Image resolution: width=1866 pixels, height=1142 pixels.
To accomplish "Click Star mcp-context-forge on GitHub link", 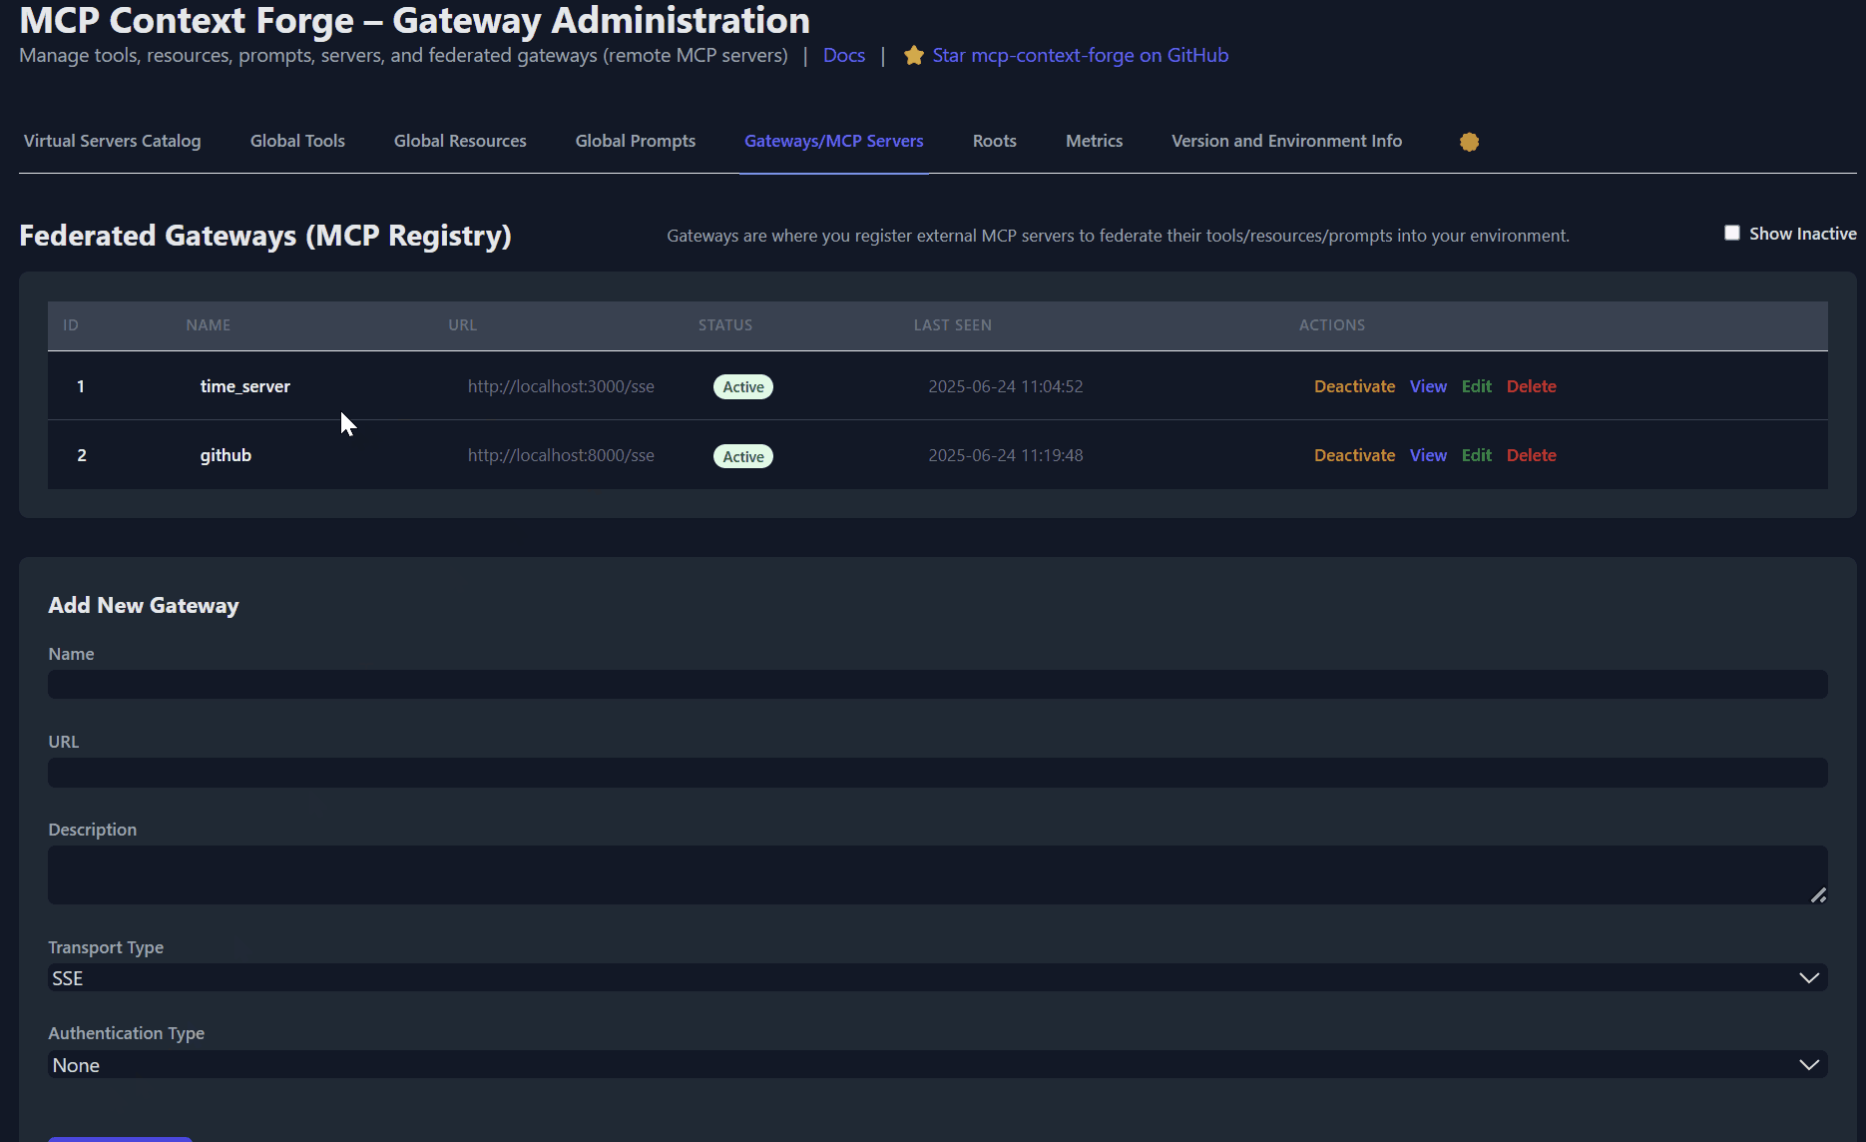I will (x=1080, y=56).
